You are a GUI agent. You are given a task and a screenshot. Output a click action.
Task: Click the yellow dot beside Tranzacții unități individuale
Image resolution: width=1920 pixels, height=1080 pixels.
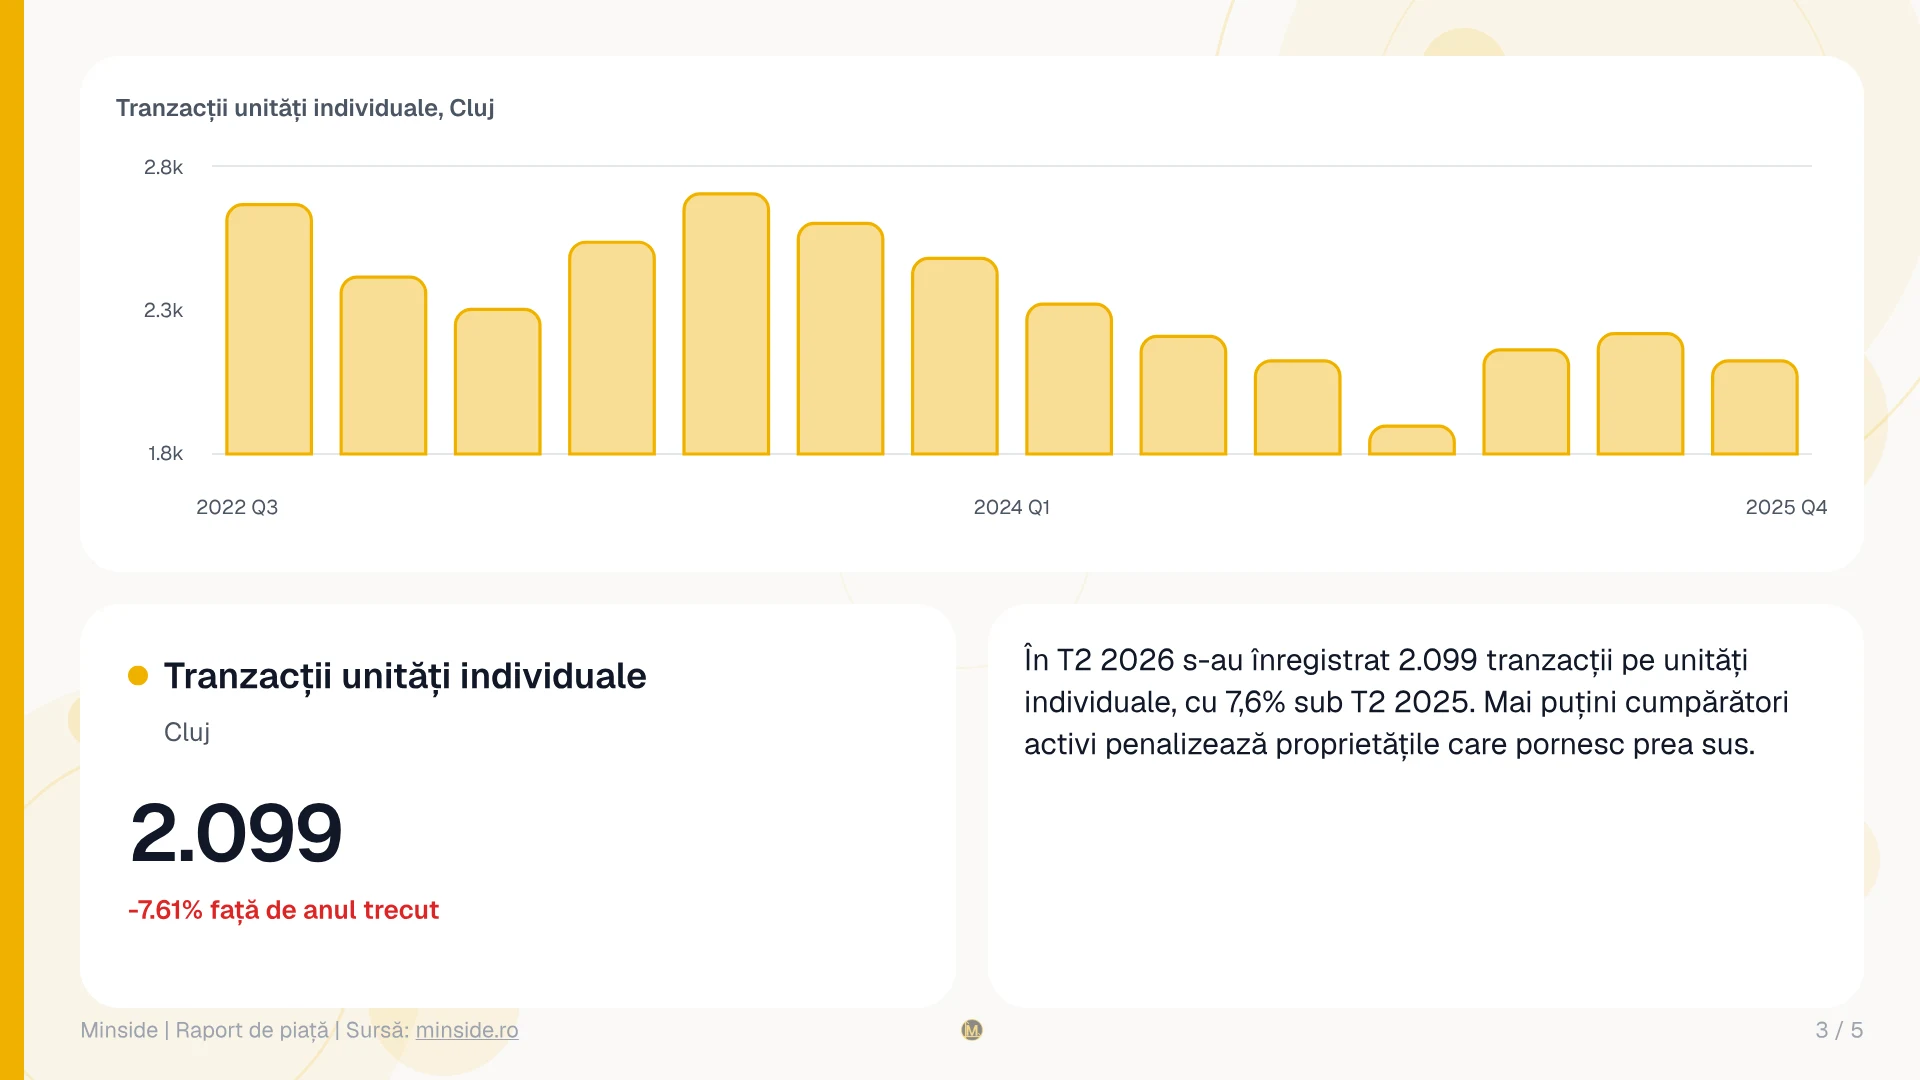(x=138, y=676)
